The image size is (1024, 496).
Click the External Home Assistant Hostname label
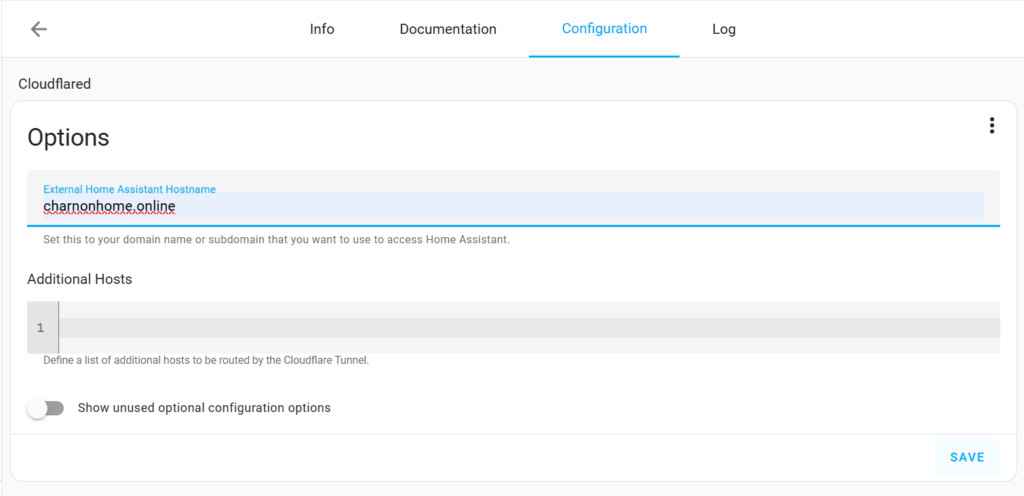click(129, 189)
